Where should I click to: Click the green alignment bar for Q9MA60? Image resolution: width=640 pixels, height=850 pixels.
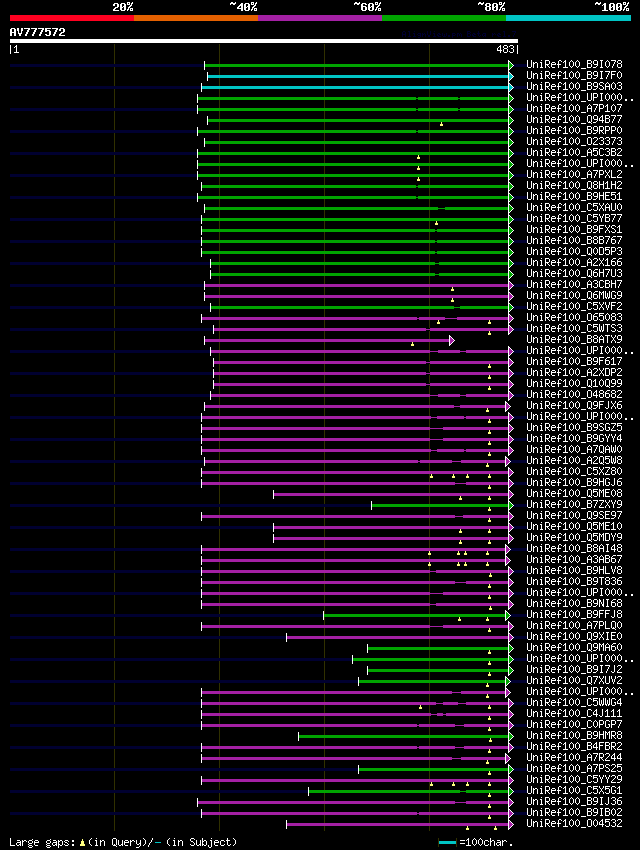pos(439,648)
